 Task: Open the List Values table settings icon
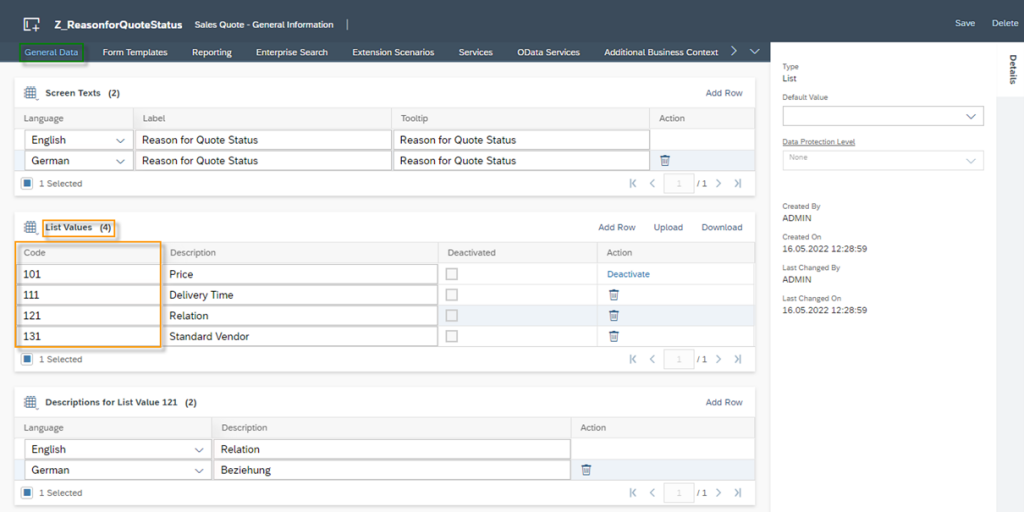coord(31,228)
